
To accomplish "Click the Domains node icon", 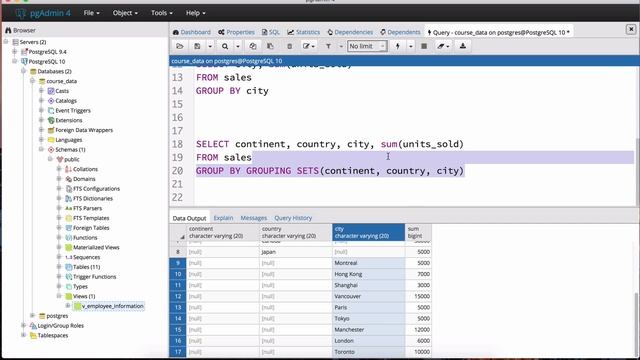I will 69,179.
